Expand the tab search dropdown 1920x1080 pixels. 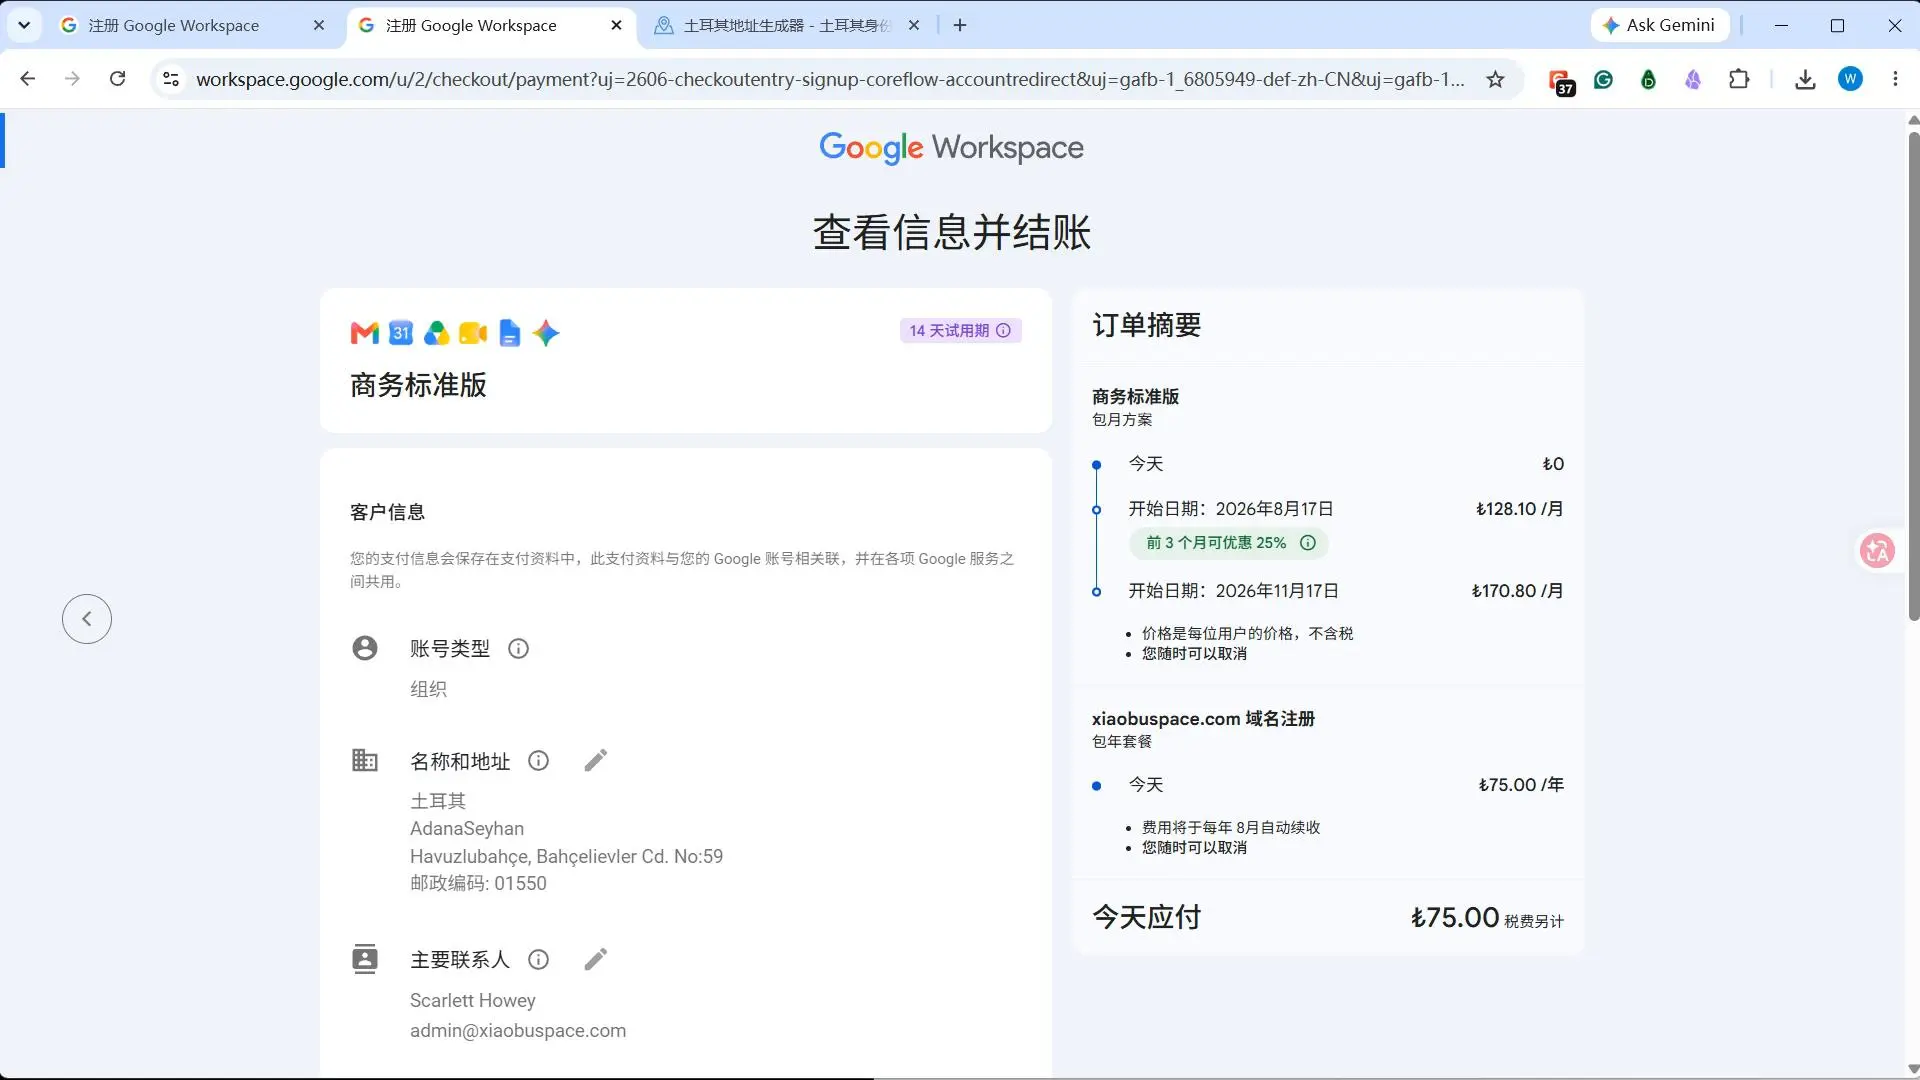[24, 25]
